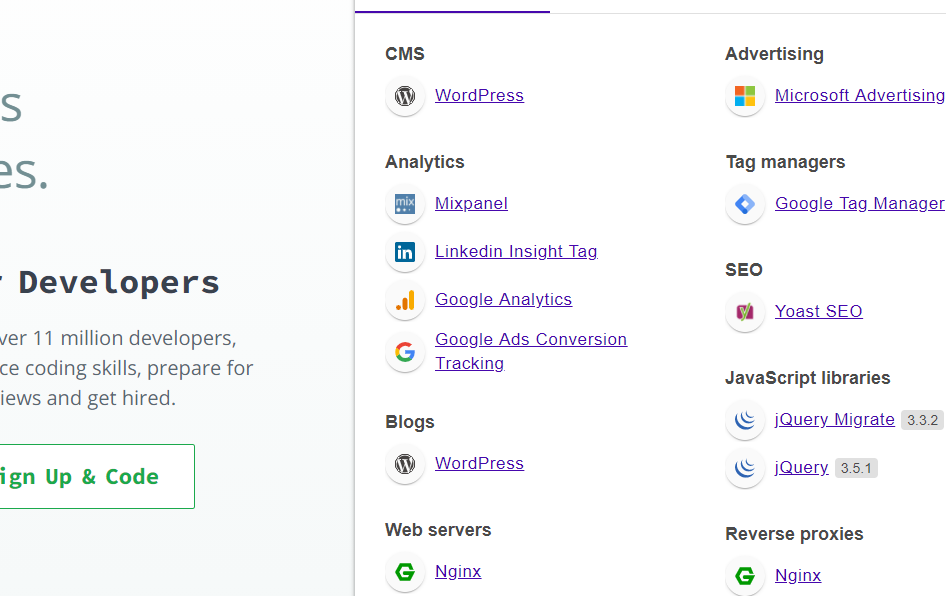
Task: Click the Mixpanel logo icon
Action: point(405,204)
